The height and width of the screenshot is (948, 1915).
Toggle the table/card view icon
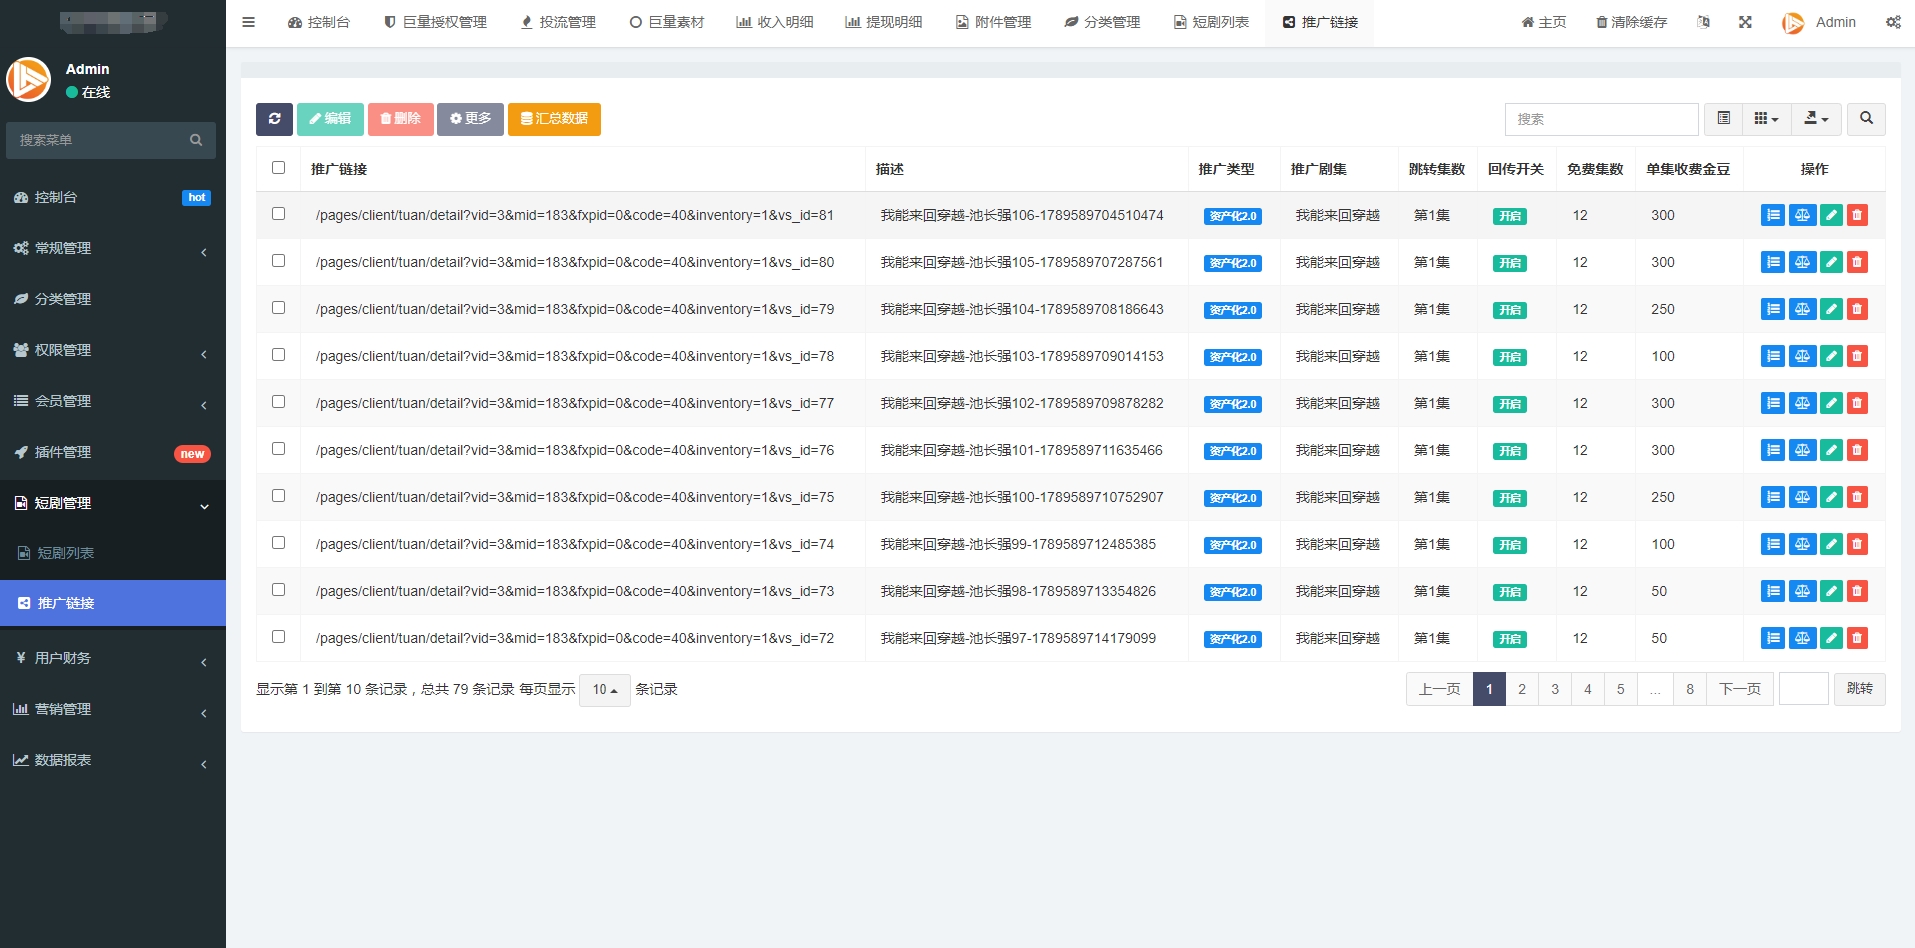(x=1723, y=119)
